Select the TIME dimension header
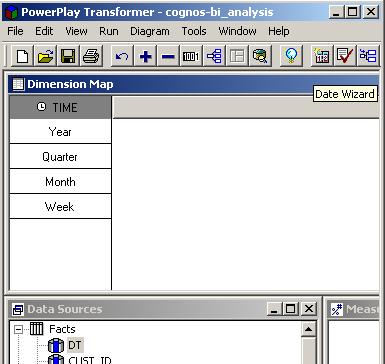 (x=60, y=107)
